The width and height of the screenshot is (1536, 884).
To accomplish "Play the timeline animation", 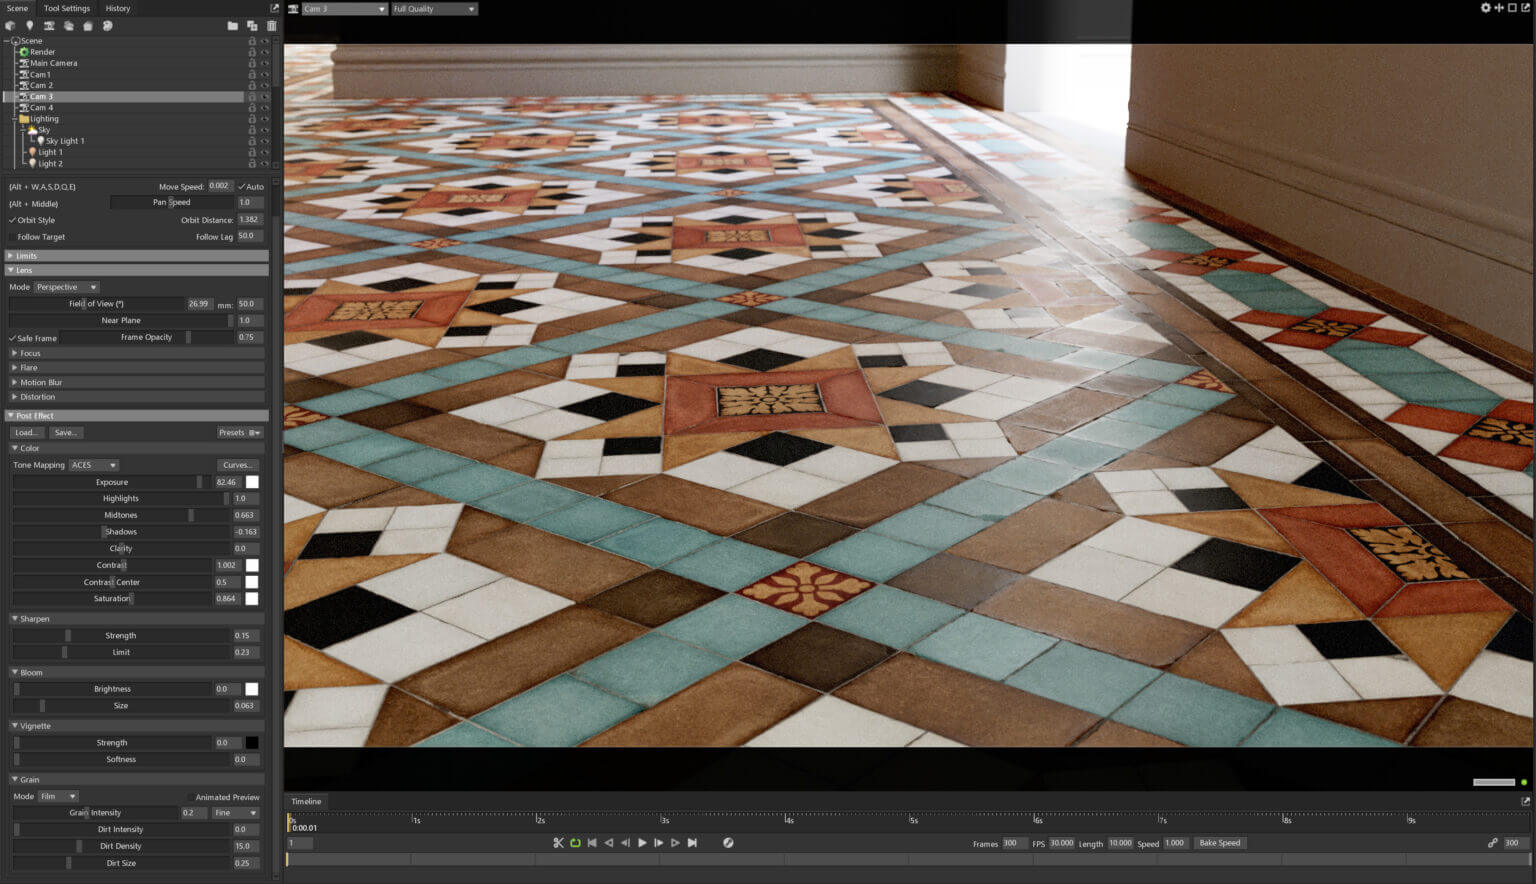I will click(x=642, y=843).
